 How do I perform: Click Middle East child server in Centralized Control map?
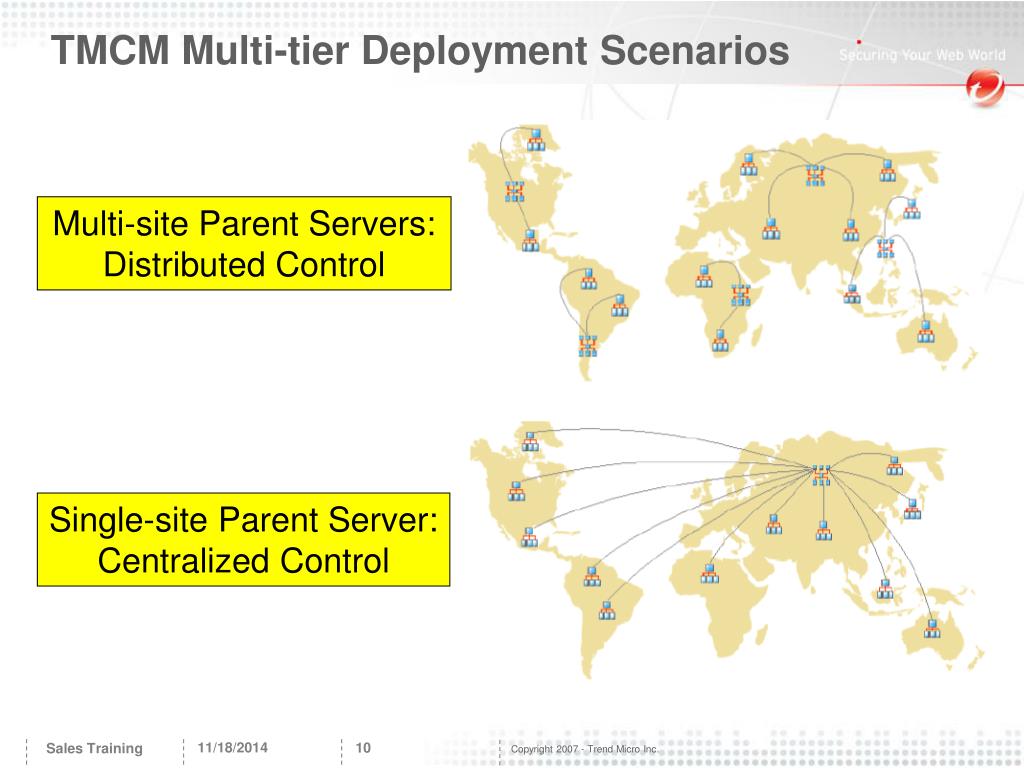(773, 524)
